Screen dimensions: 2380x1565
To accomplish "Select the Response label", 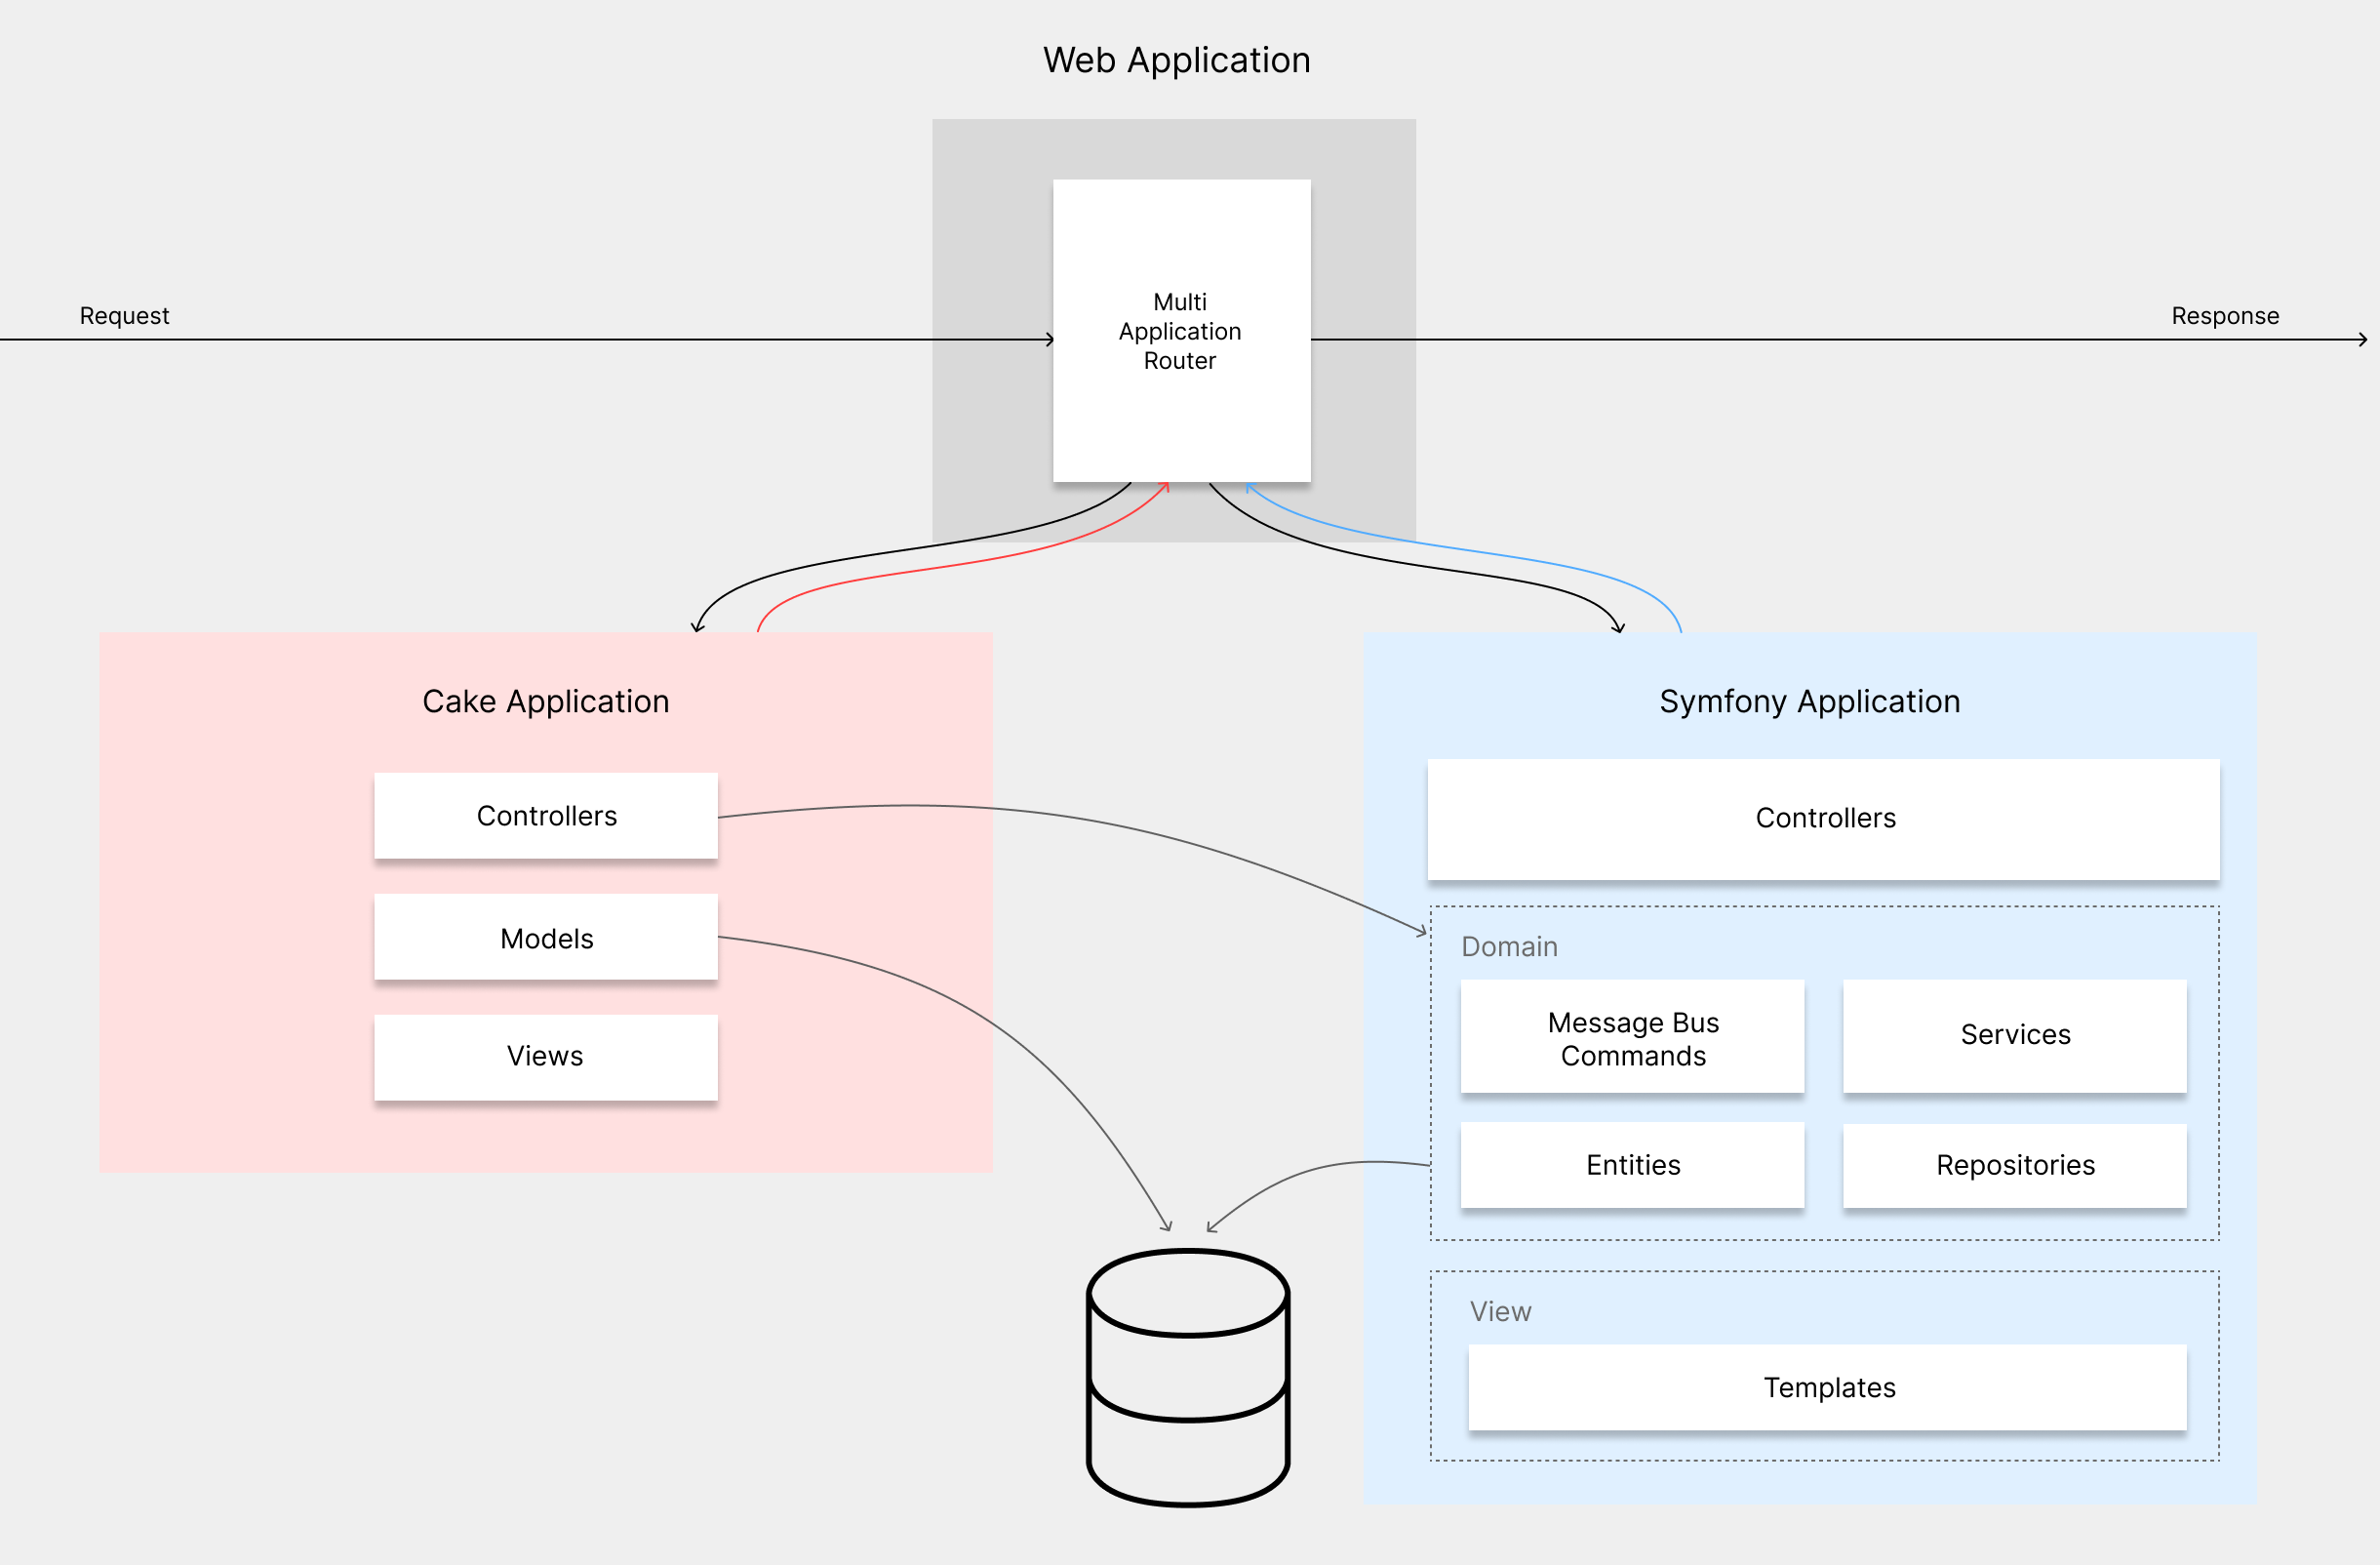I will pos(2225,316).
